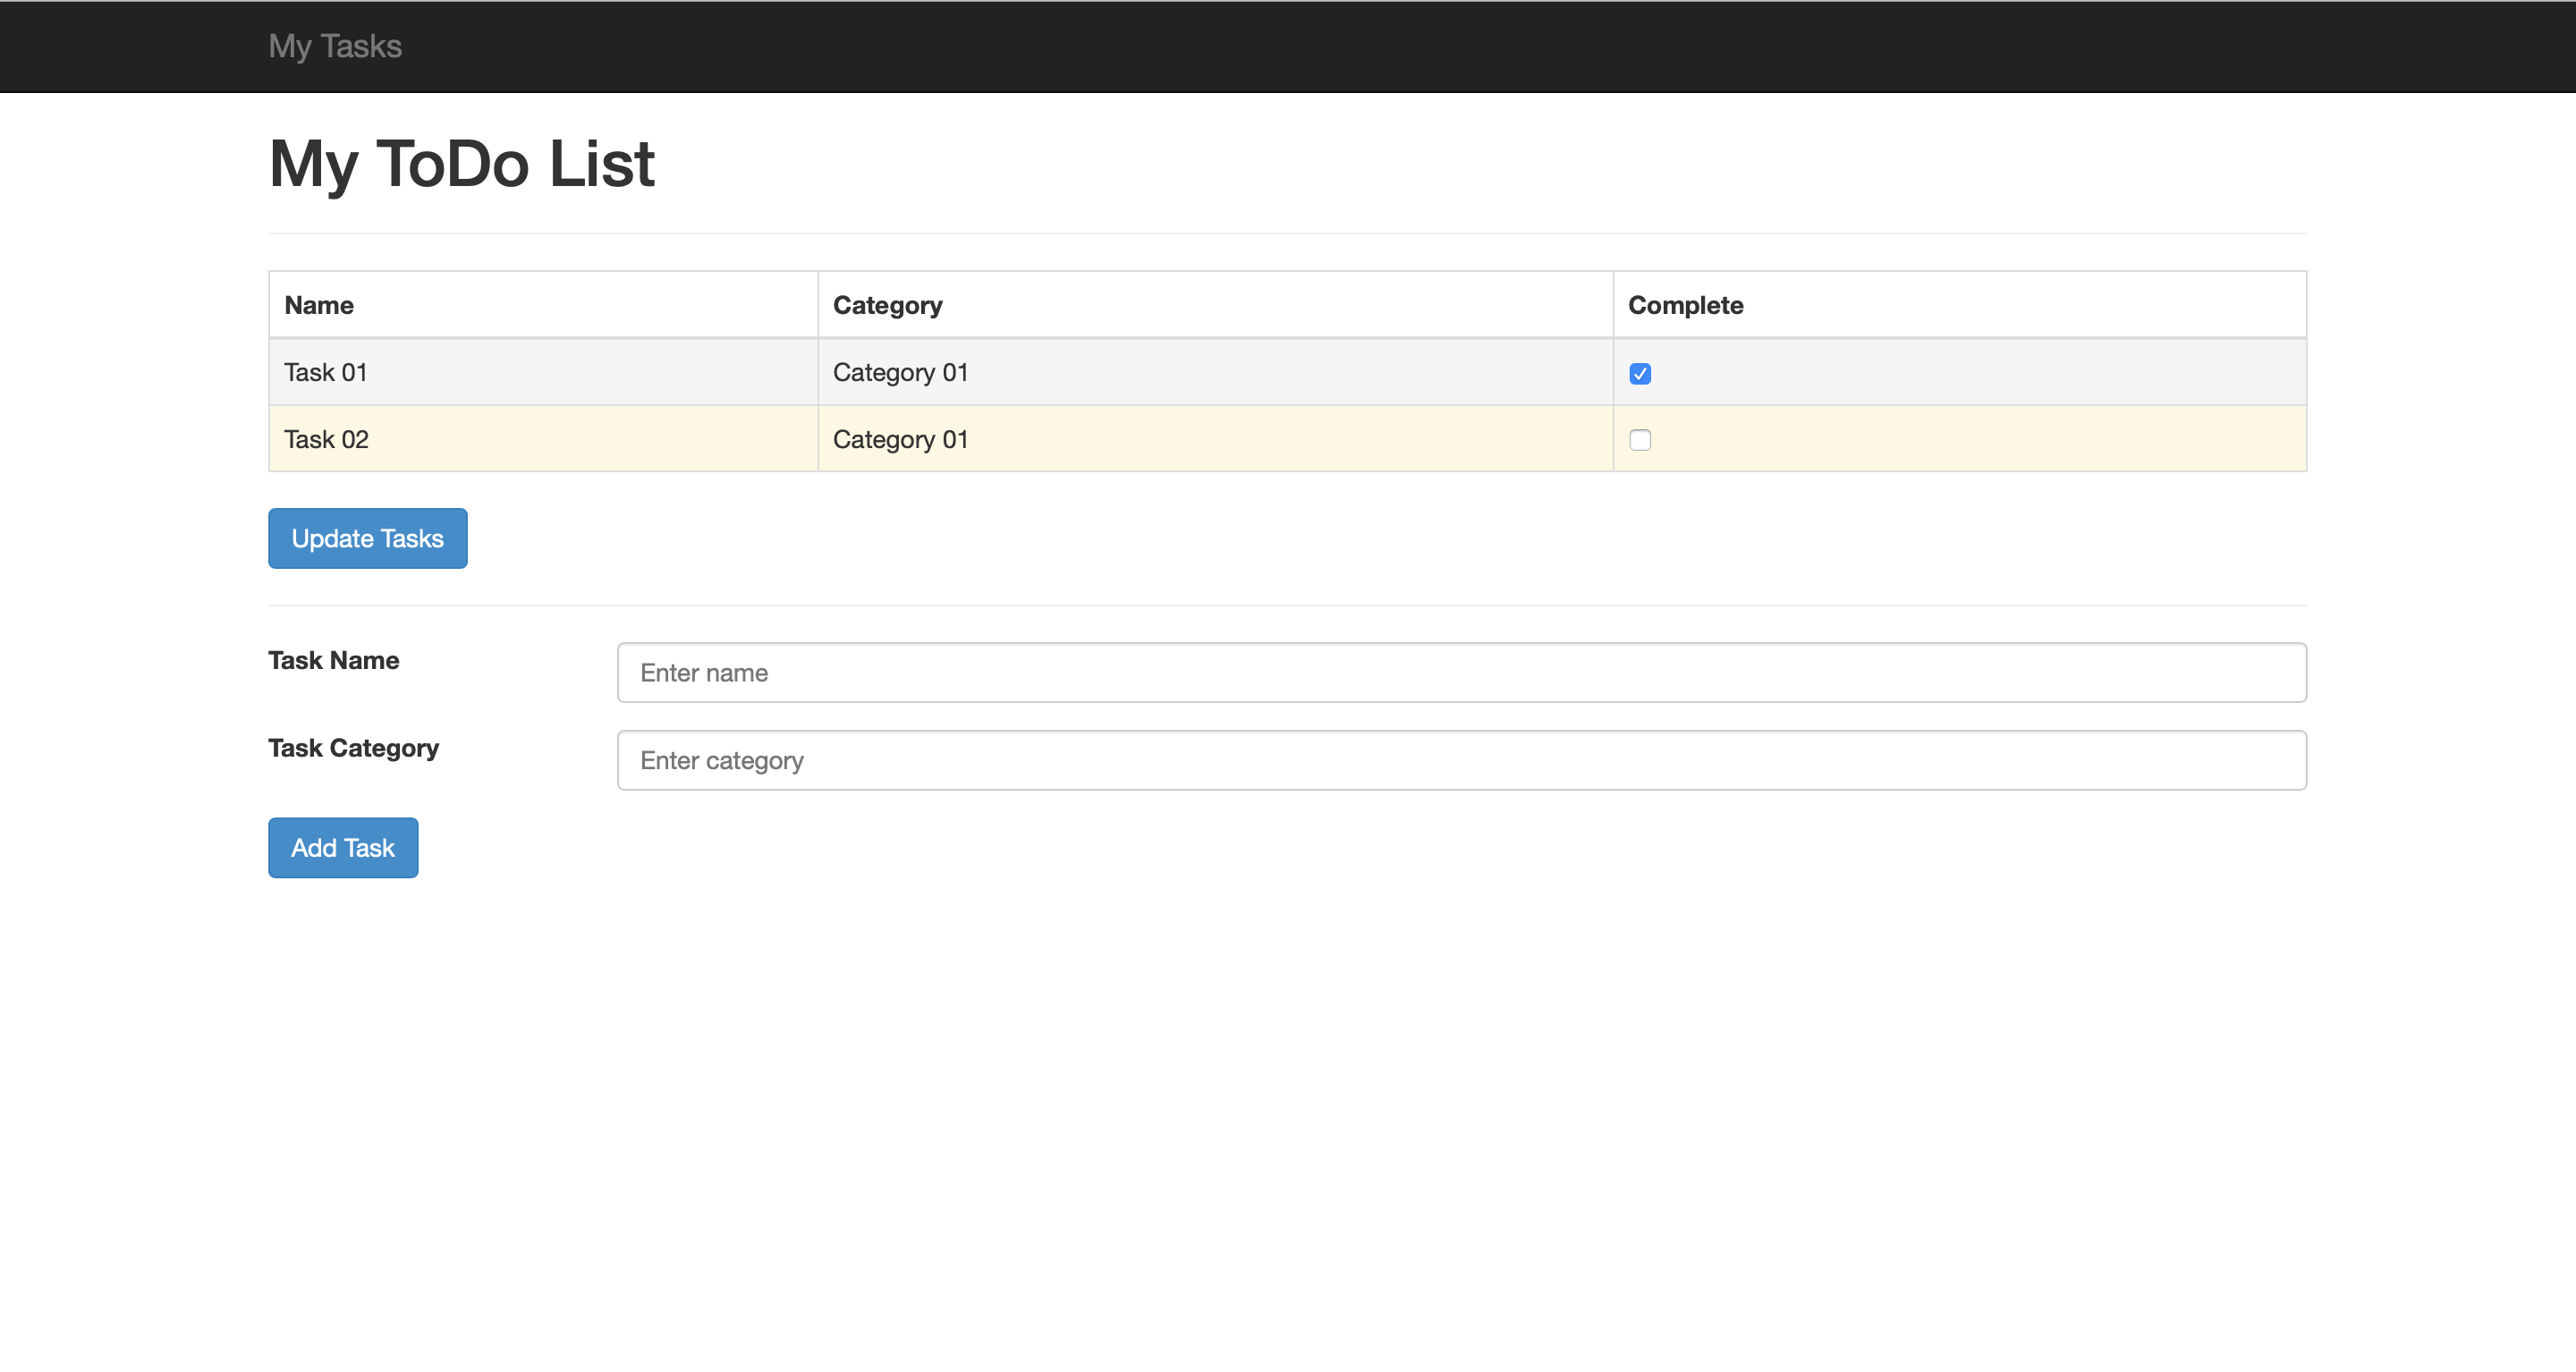Click the Complete column header
2576x1372 pixels.
tap(1685, 306)
